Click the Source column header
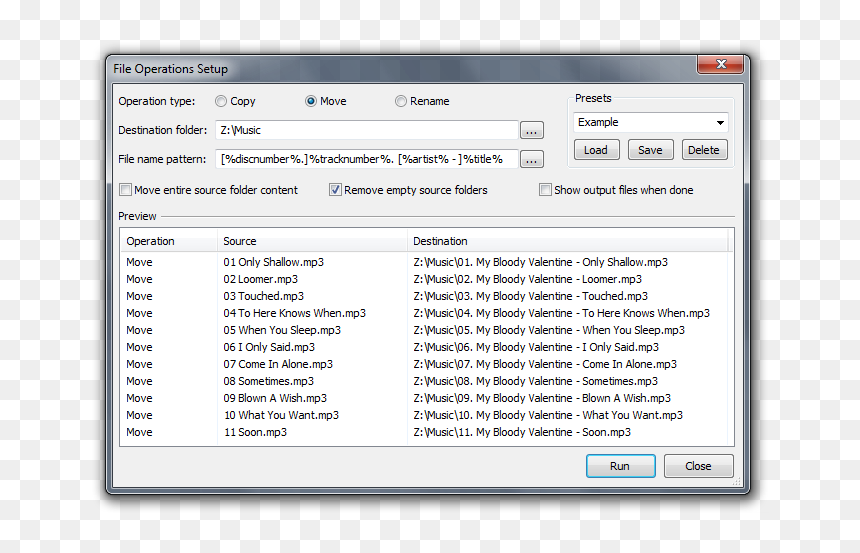This screenshot has width=860, height=553. 312,241
